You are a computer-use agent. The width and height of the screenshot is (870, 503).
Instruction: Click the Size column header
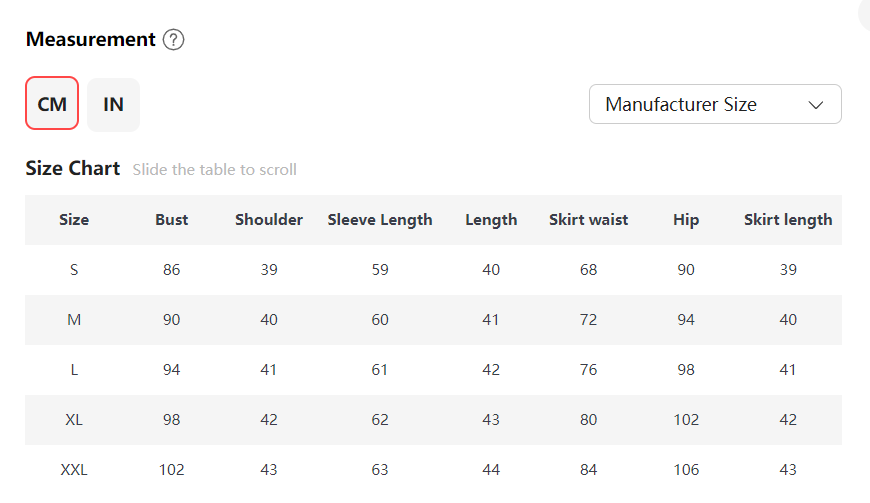click(x=74, y=220)
